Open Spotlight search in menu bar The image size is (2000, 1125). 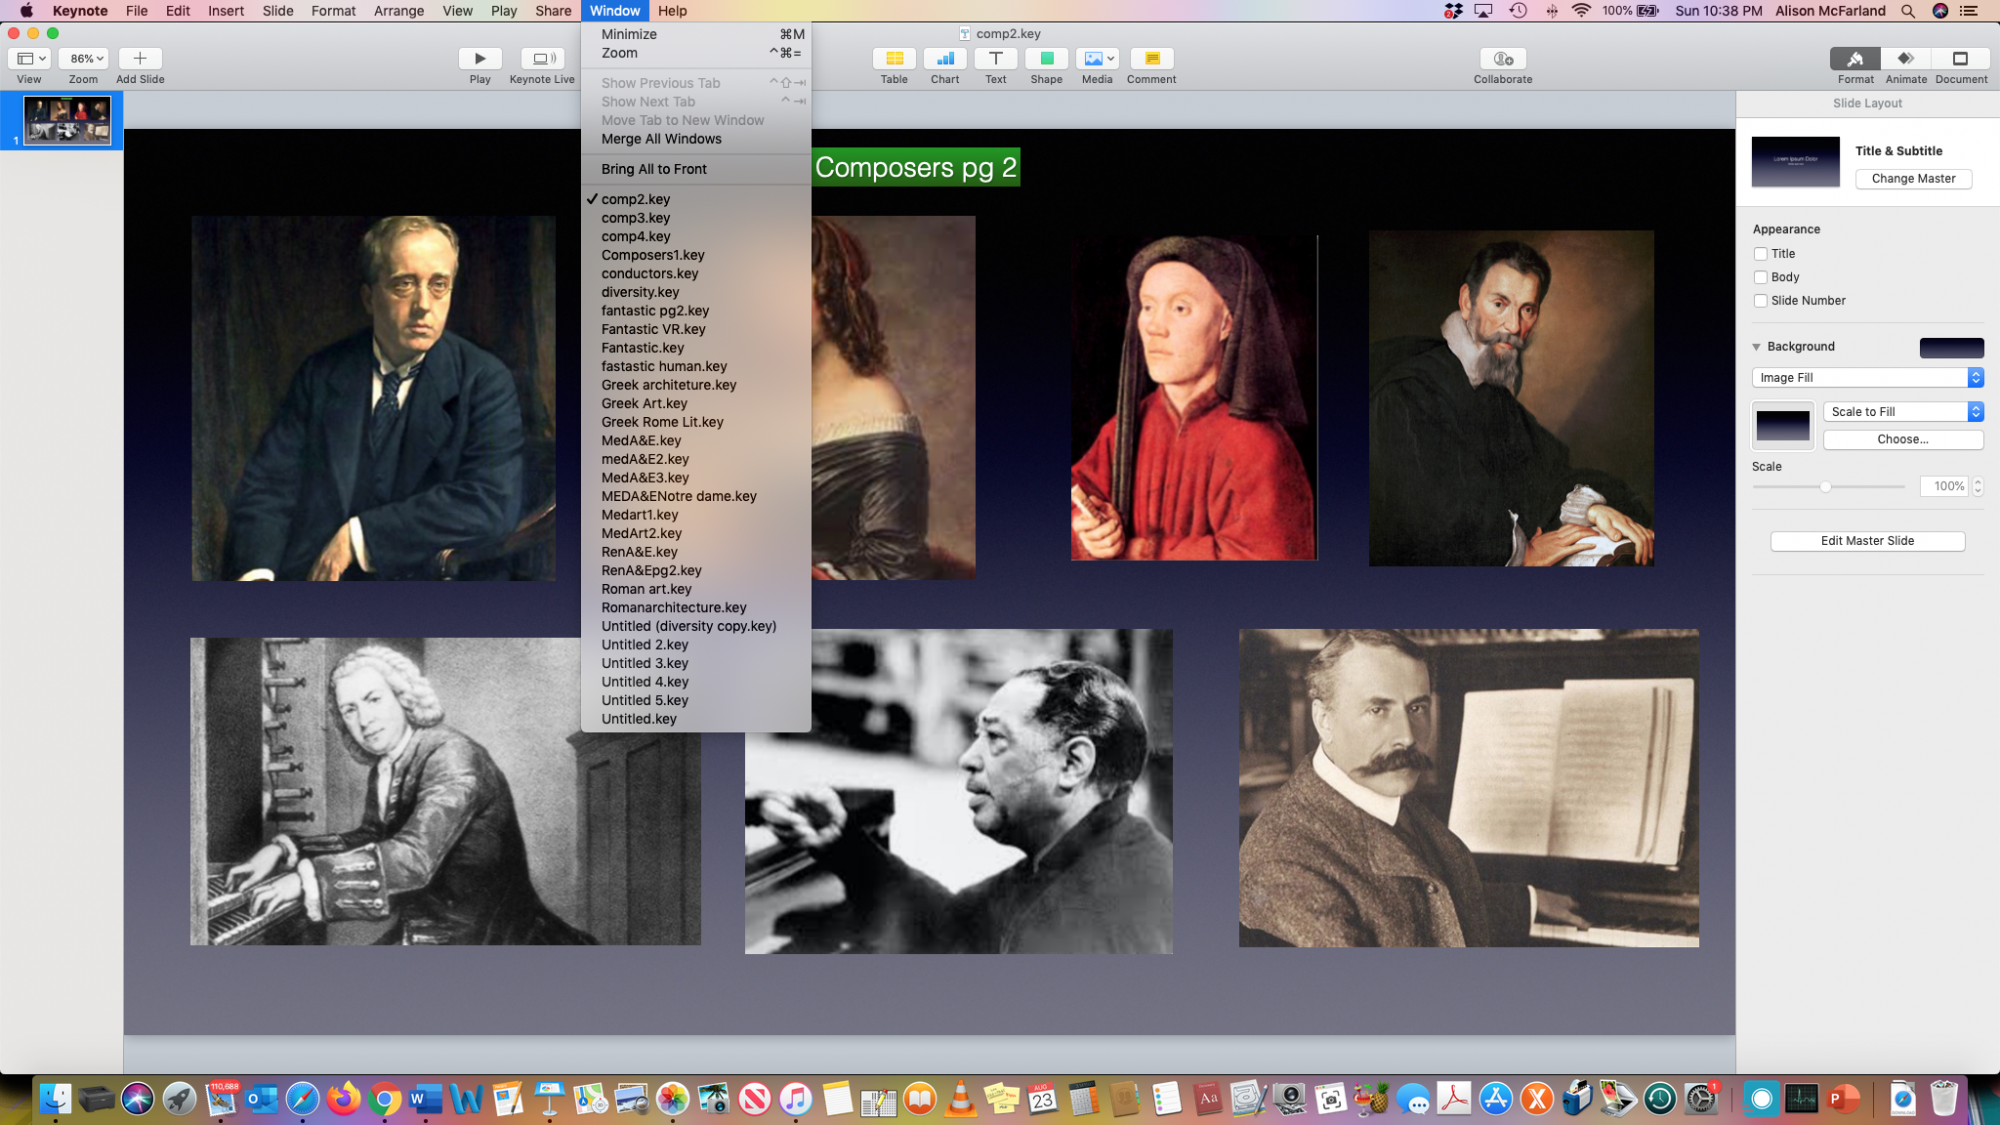(x=1908, y=11)
